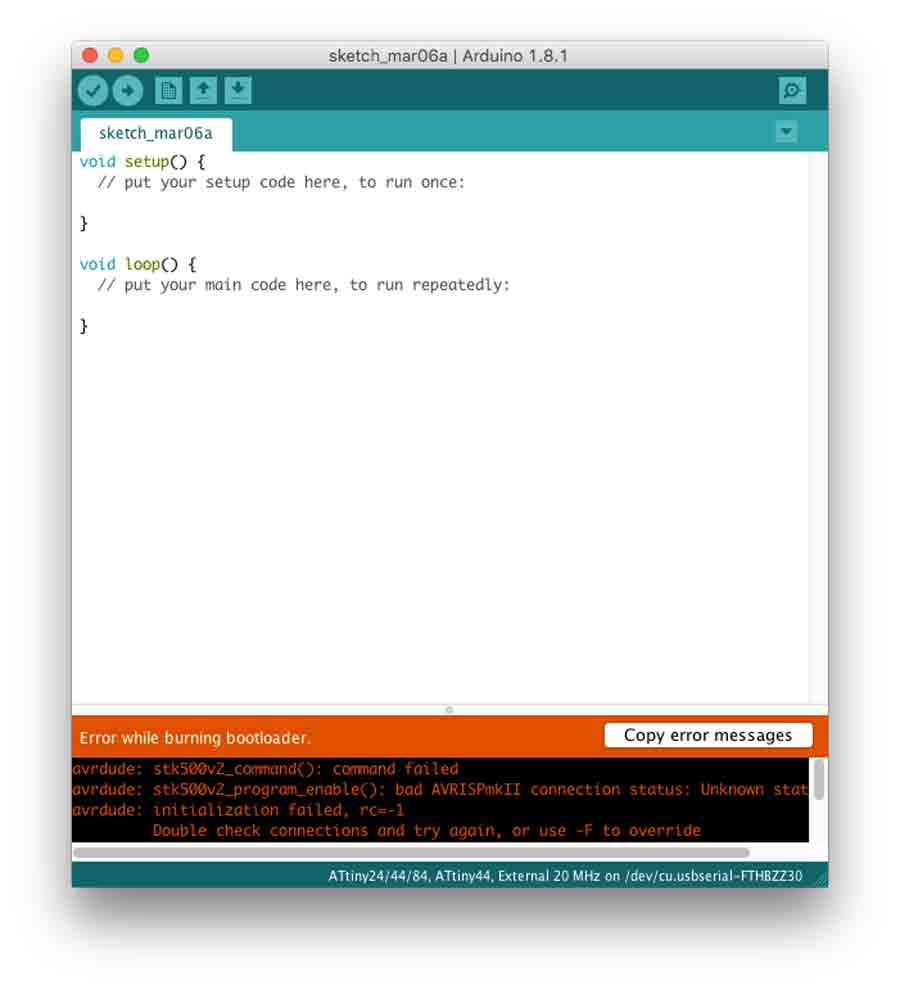Open a sketch using the Open icon
Screen dimensions: 900x990
[204, 91]
